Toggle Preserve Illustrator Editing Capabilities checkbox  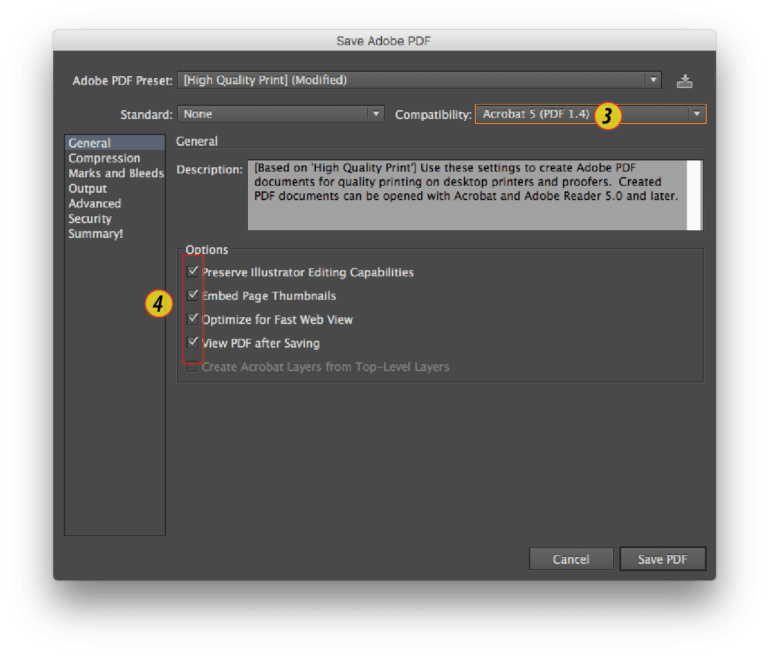pos(192,271)
